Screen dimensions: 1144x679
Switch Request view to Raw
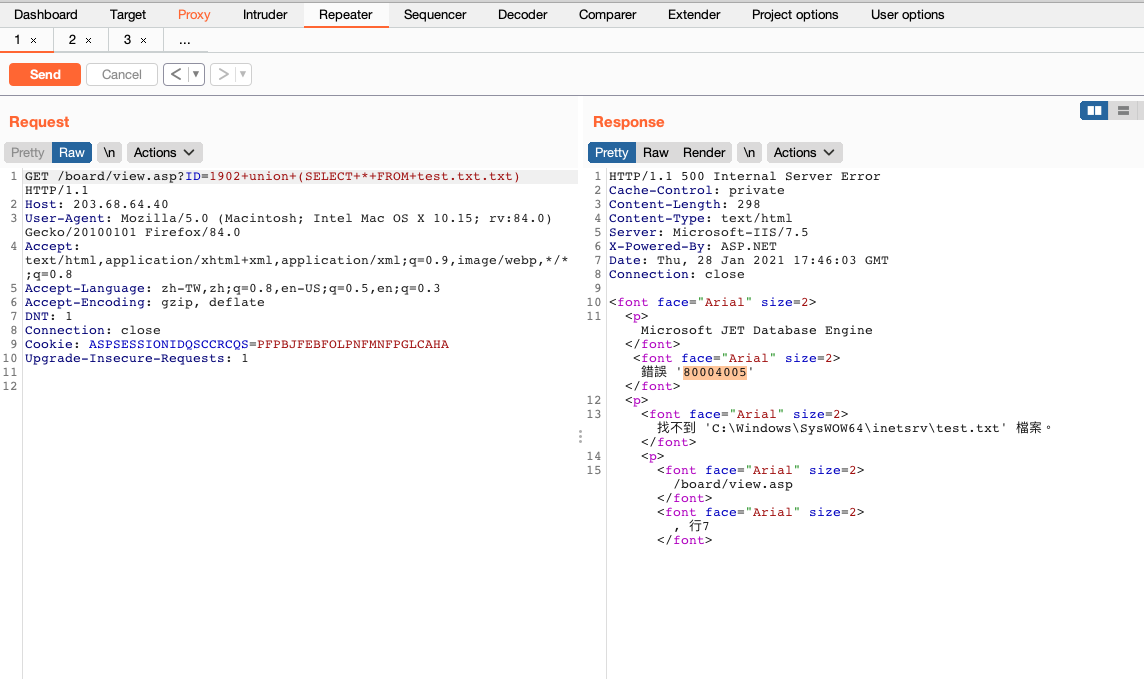coord(72,152)
